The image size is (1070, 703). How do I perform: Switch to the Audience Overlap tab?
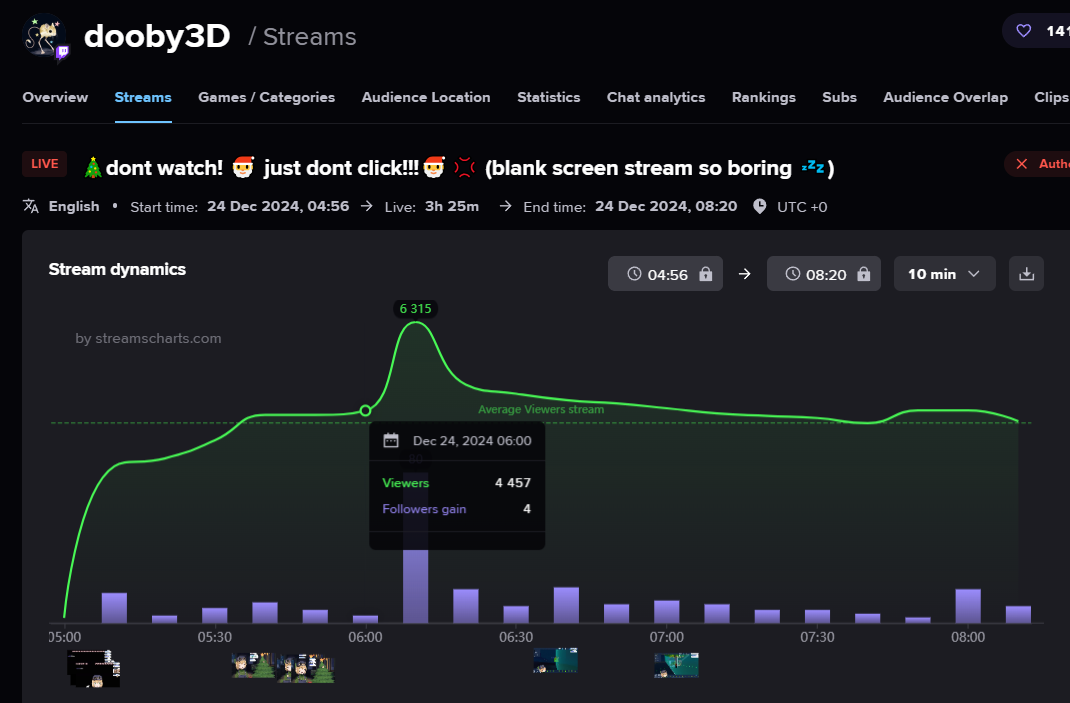[945, 98]
